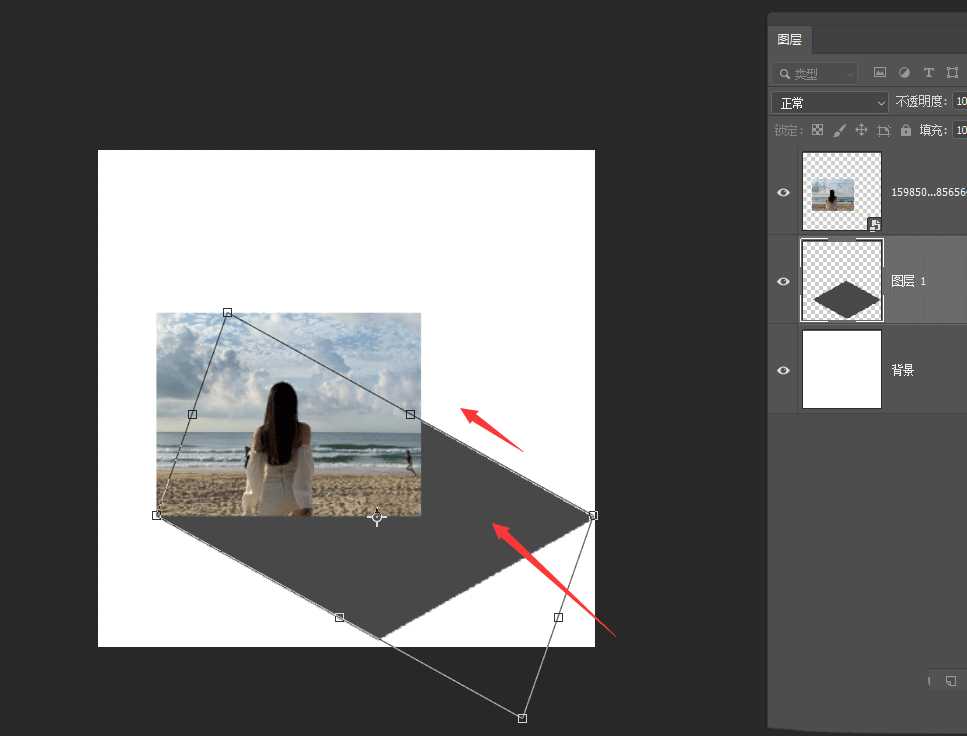Screen dimensions: 967x736
Task: Click the 填充 fill value field
Action: 959,130
